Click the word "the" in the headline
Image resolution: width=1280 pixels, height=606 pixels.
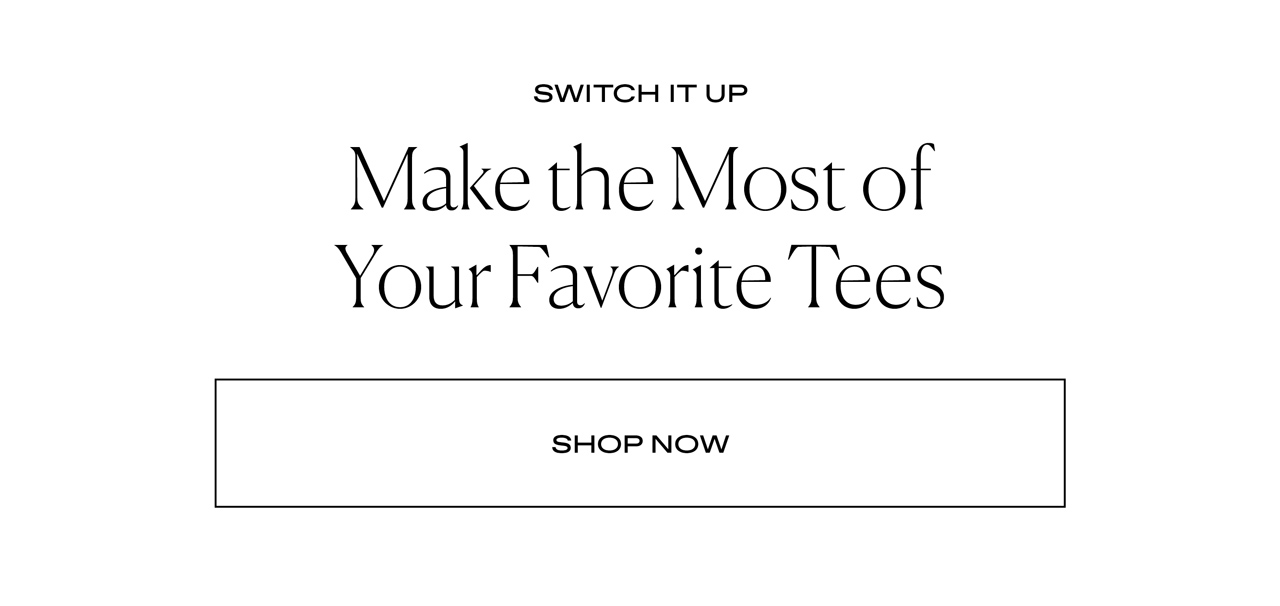600,180
